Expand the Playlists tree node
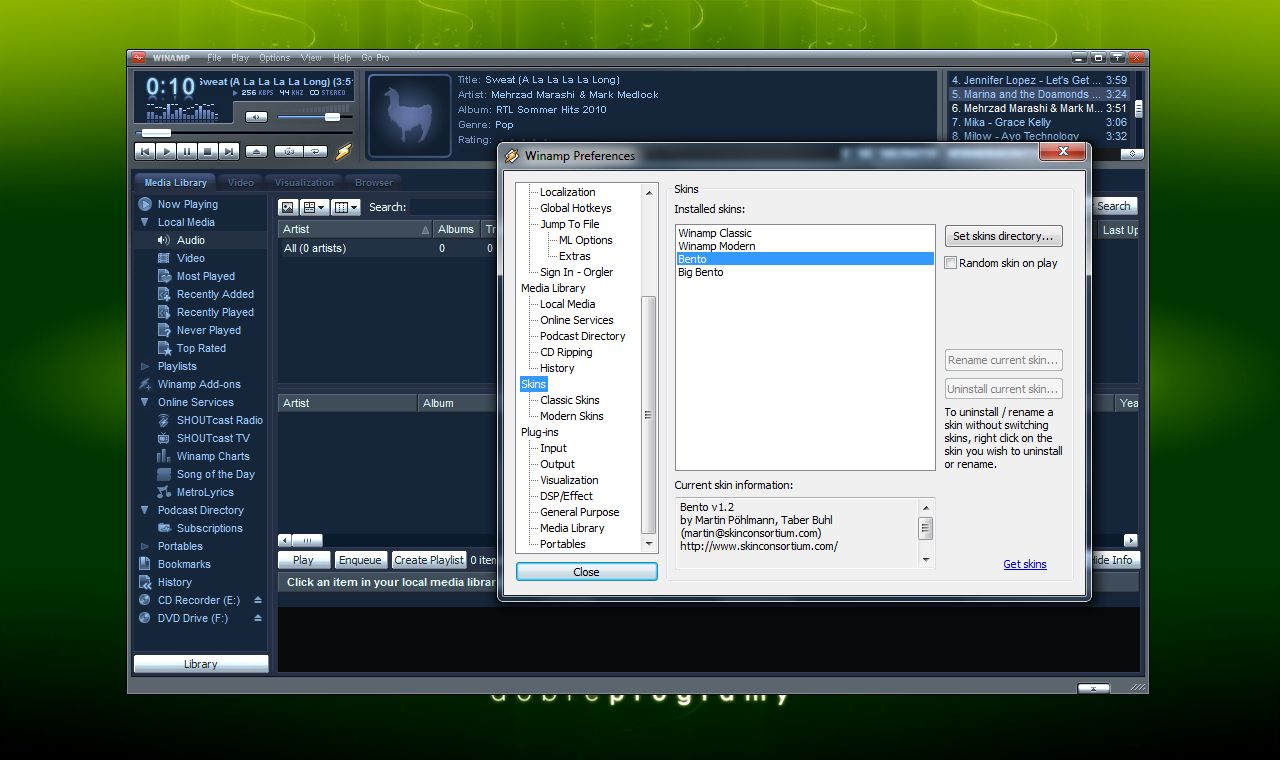This screenshot has width=1280, height=760. (x=145, y=366)
